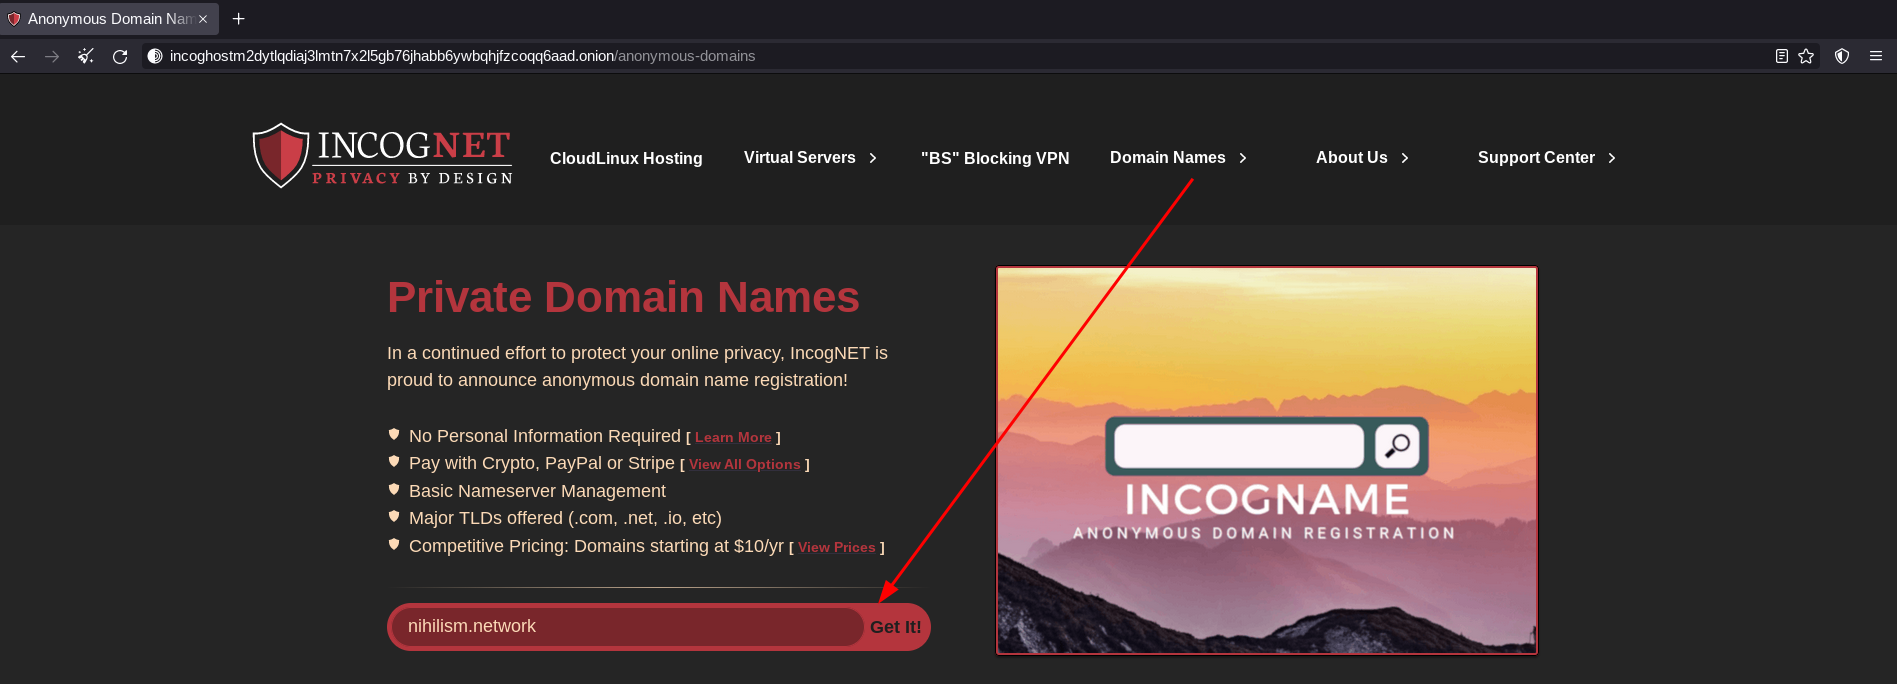Viewport: 1897px width, 684px height.
Task: Open the About Us menu
Action: 1352,157
